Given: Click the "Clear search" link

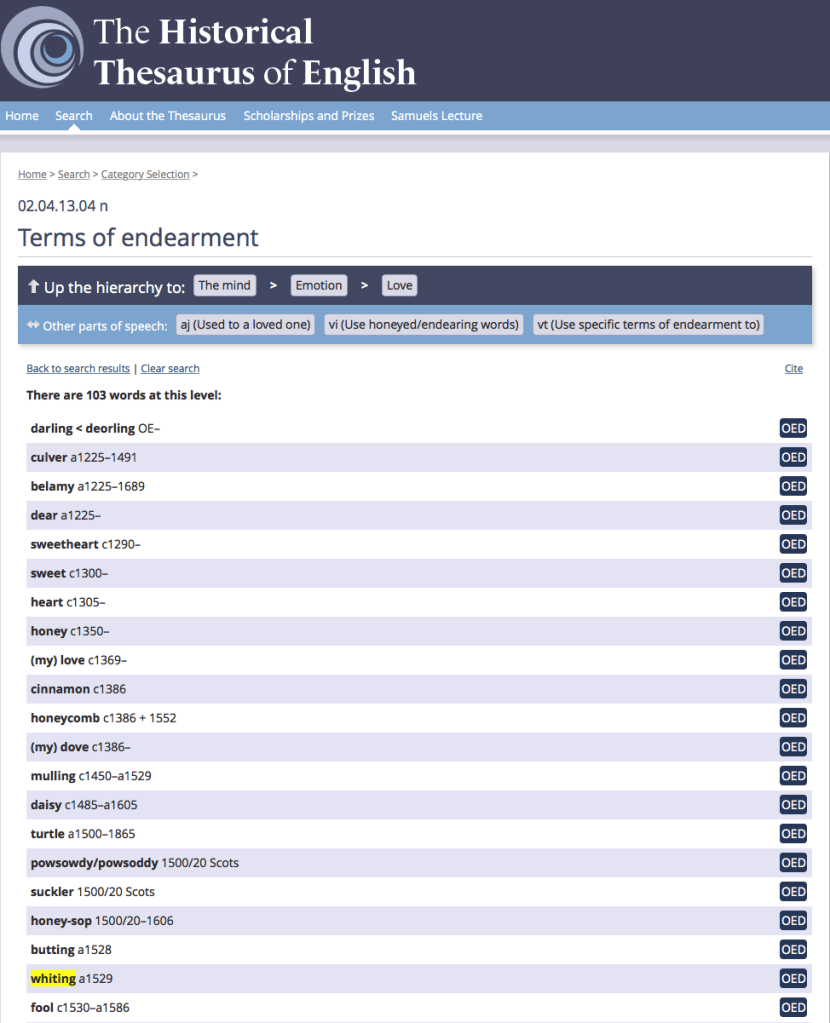Looking at the screenshot, I should (x=170, y=368).
